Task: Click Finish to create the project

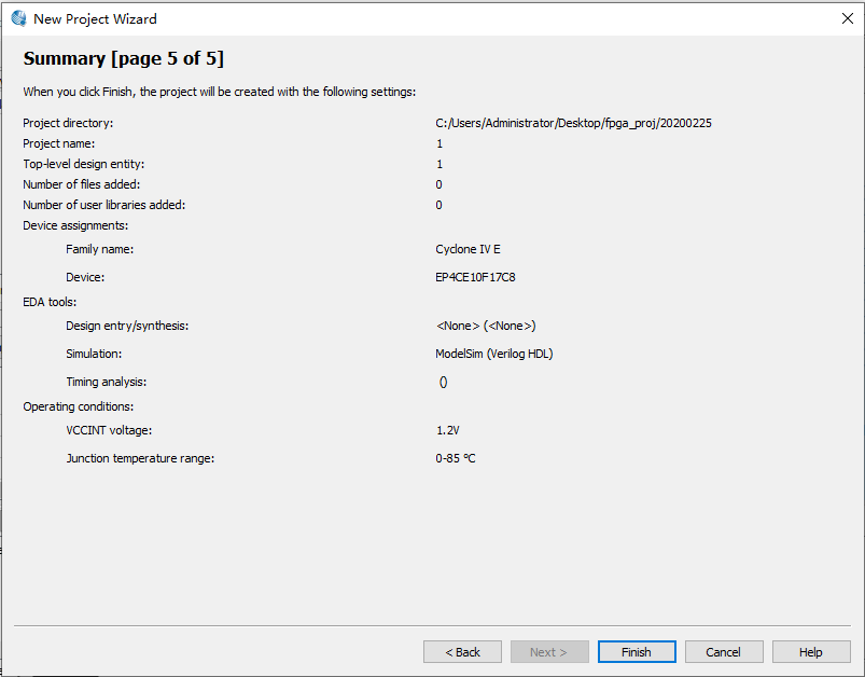Action: (636, 652)
